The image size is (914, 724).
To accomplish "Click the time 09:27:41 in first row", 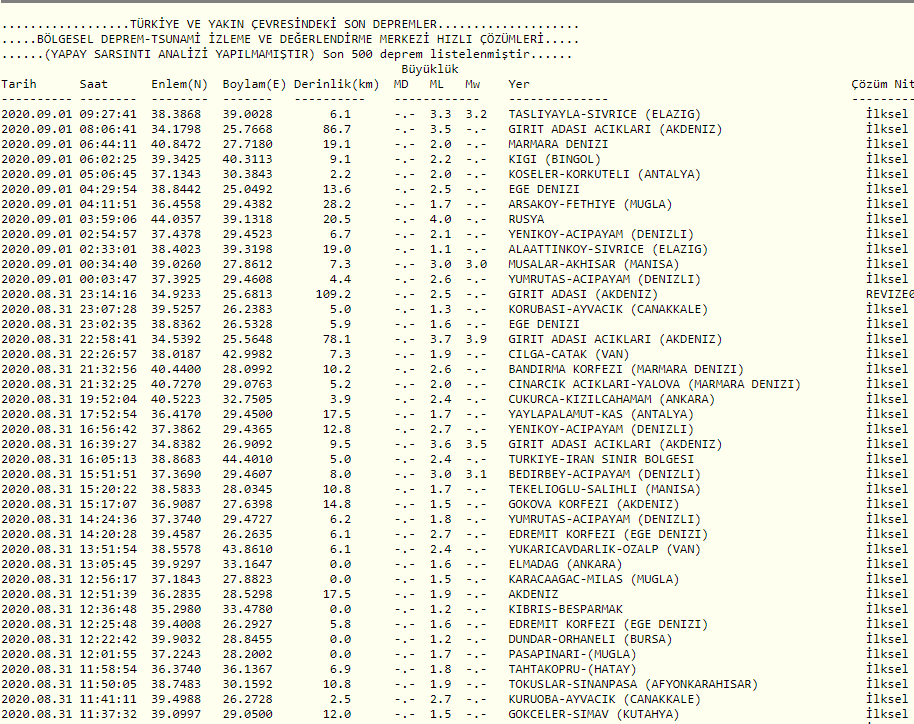I will point(108,114).
